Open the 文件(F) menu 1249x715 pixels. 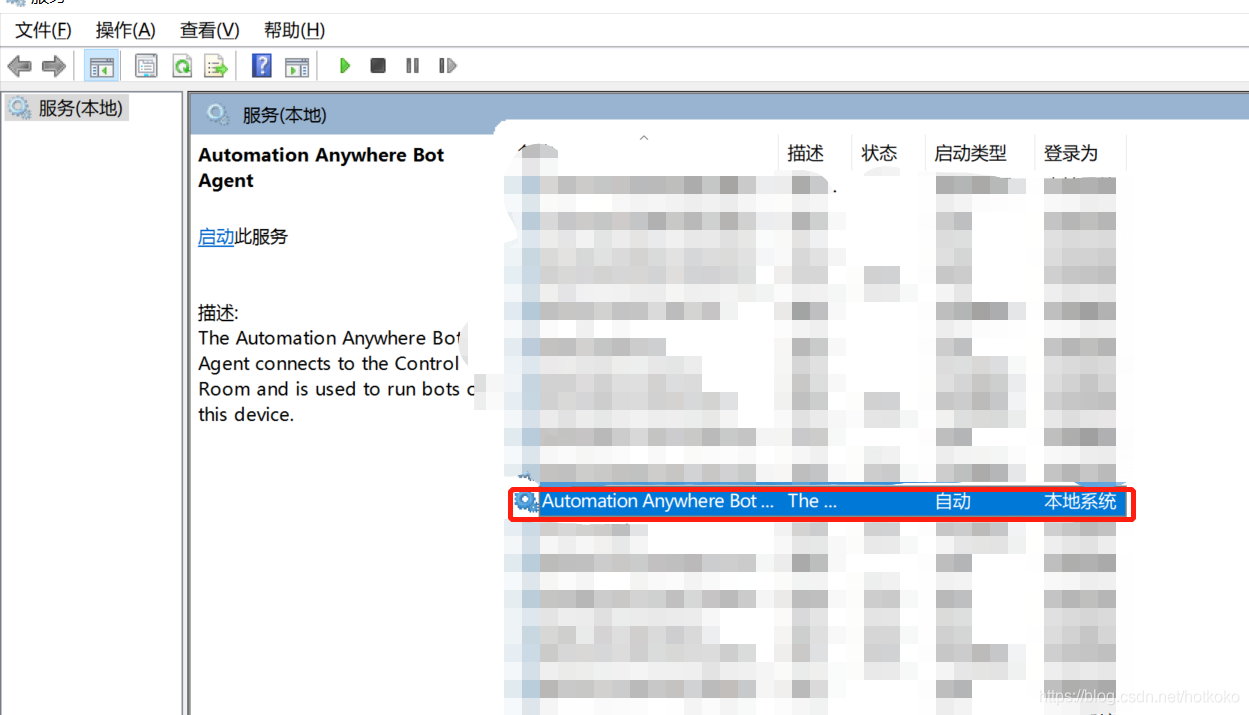pyautogui.click(x=41, y=30)
